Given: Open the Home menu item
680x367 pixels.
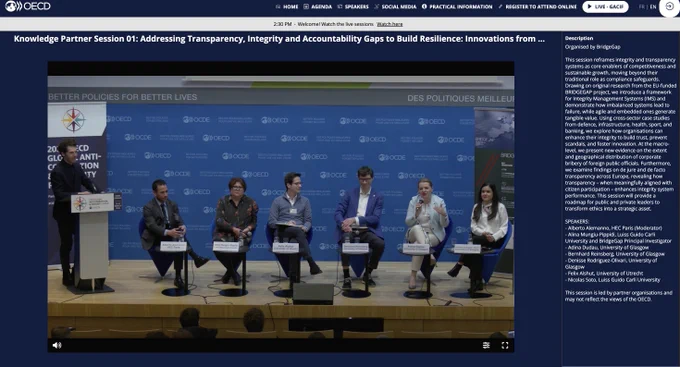Looking at the screenshot, I should pos(287,7).
